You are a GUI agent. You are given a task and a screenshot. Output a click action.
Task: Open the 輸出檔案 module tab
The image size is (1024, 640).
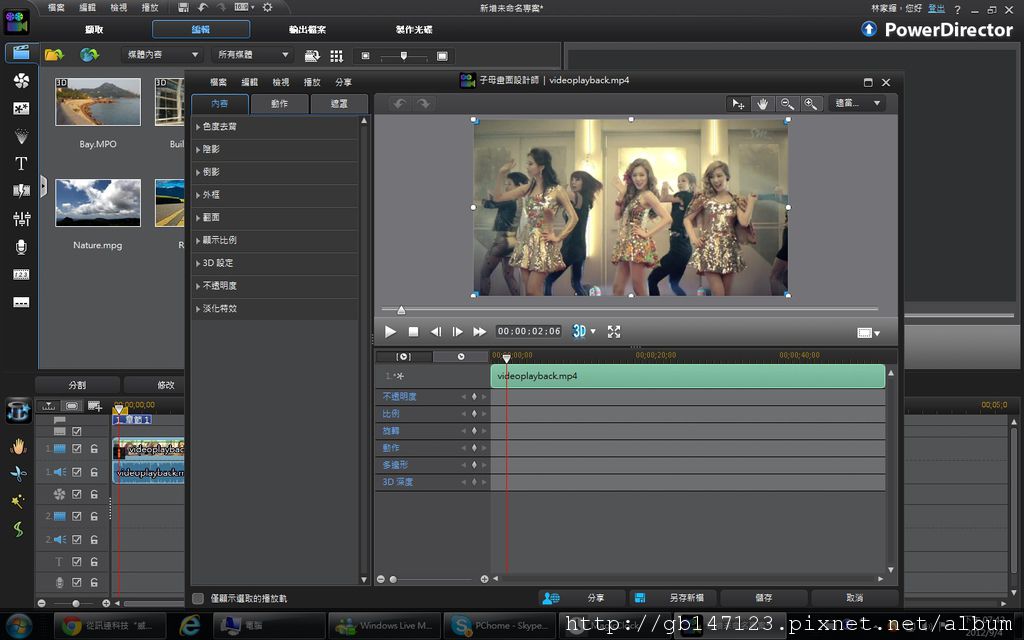307,29
